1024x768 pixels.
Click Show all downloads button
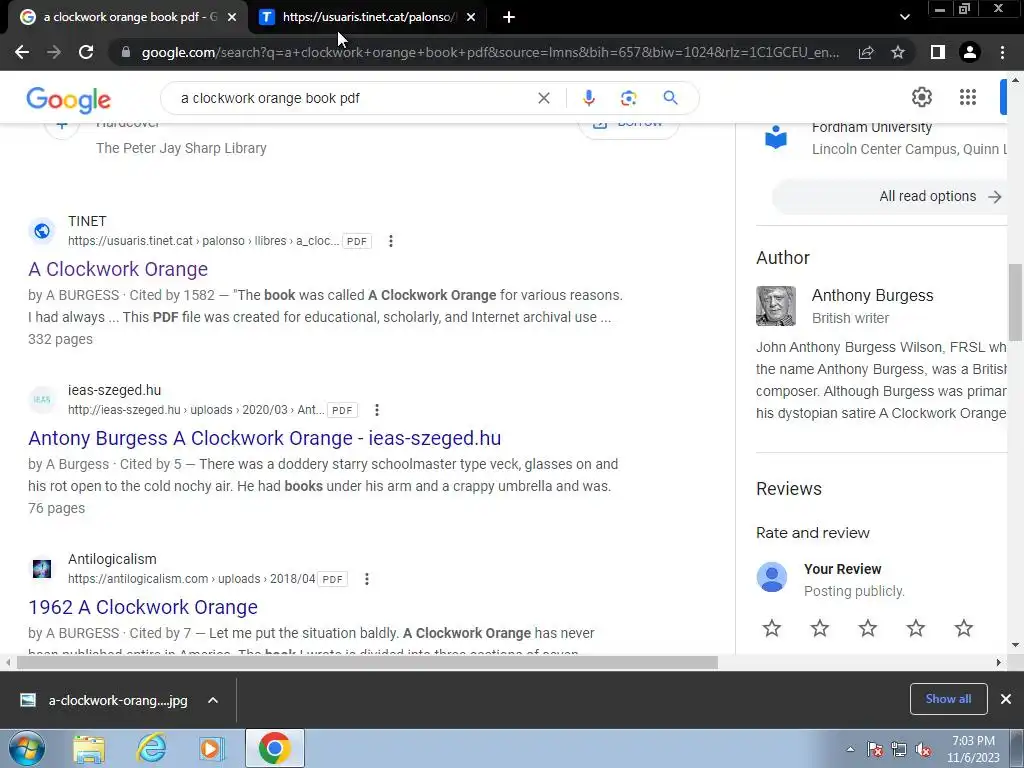click(948, 699)
